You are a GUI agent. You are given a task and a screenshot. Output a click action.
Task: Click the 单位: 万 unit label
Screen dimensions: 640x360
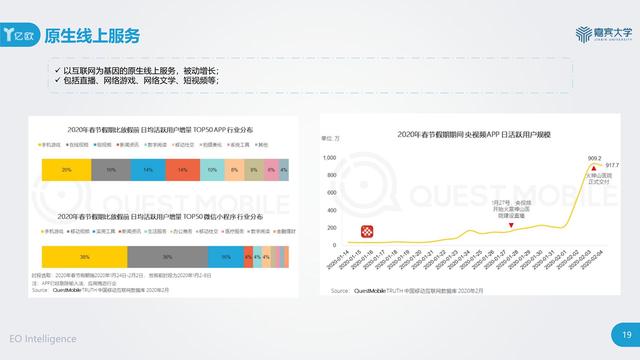(x=331, y=139)
